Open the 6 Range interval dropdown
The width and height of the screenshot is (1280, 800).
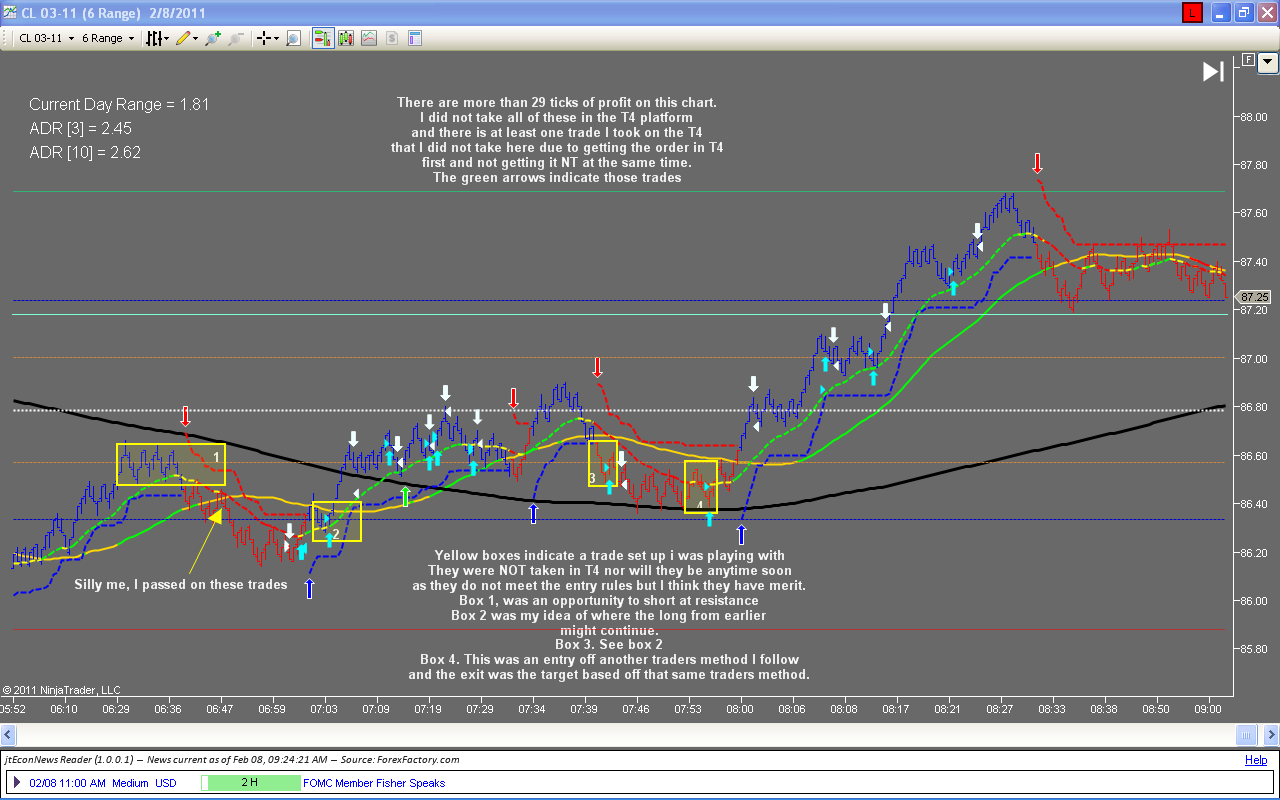108,38
